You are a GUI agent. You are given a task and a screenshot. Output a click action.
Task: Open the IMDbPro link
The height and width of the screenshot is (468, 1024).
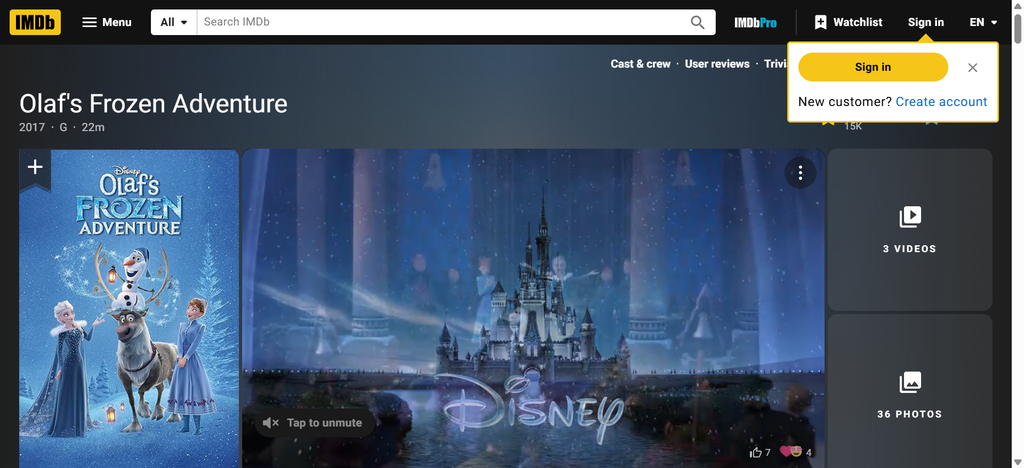click(756, 22)
